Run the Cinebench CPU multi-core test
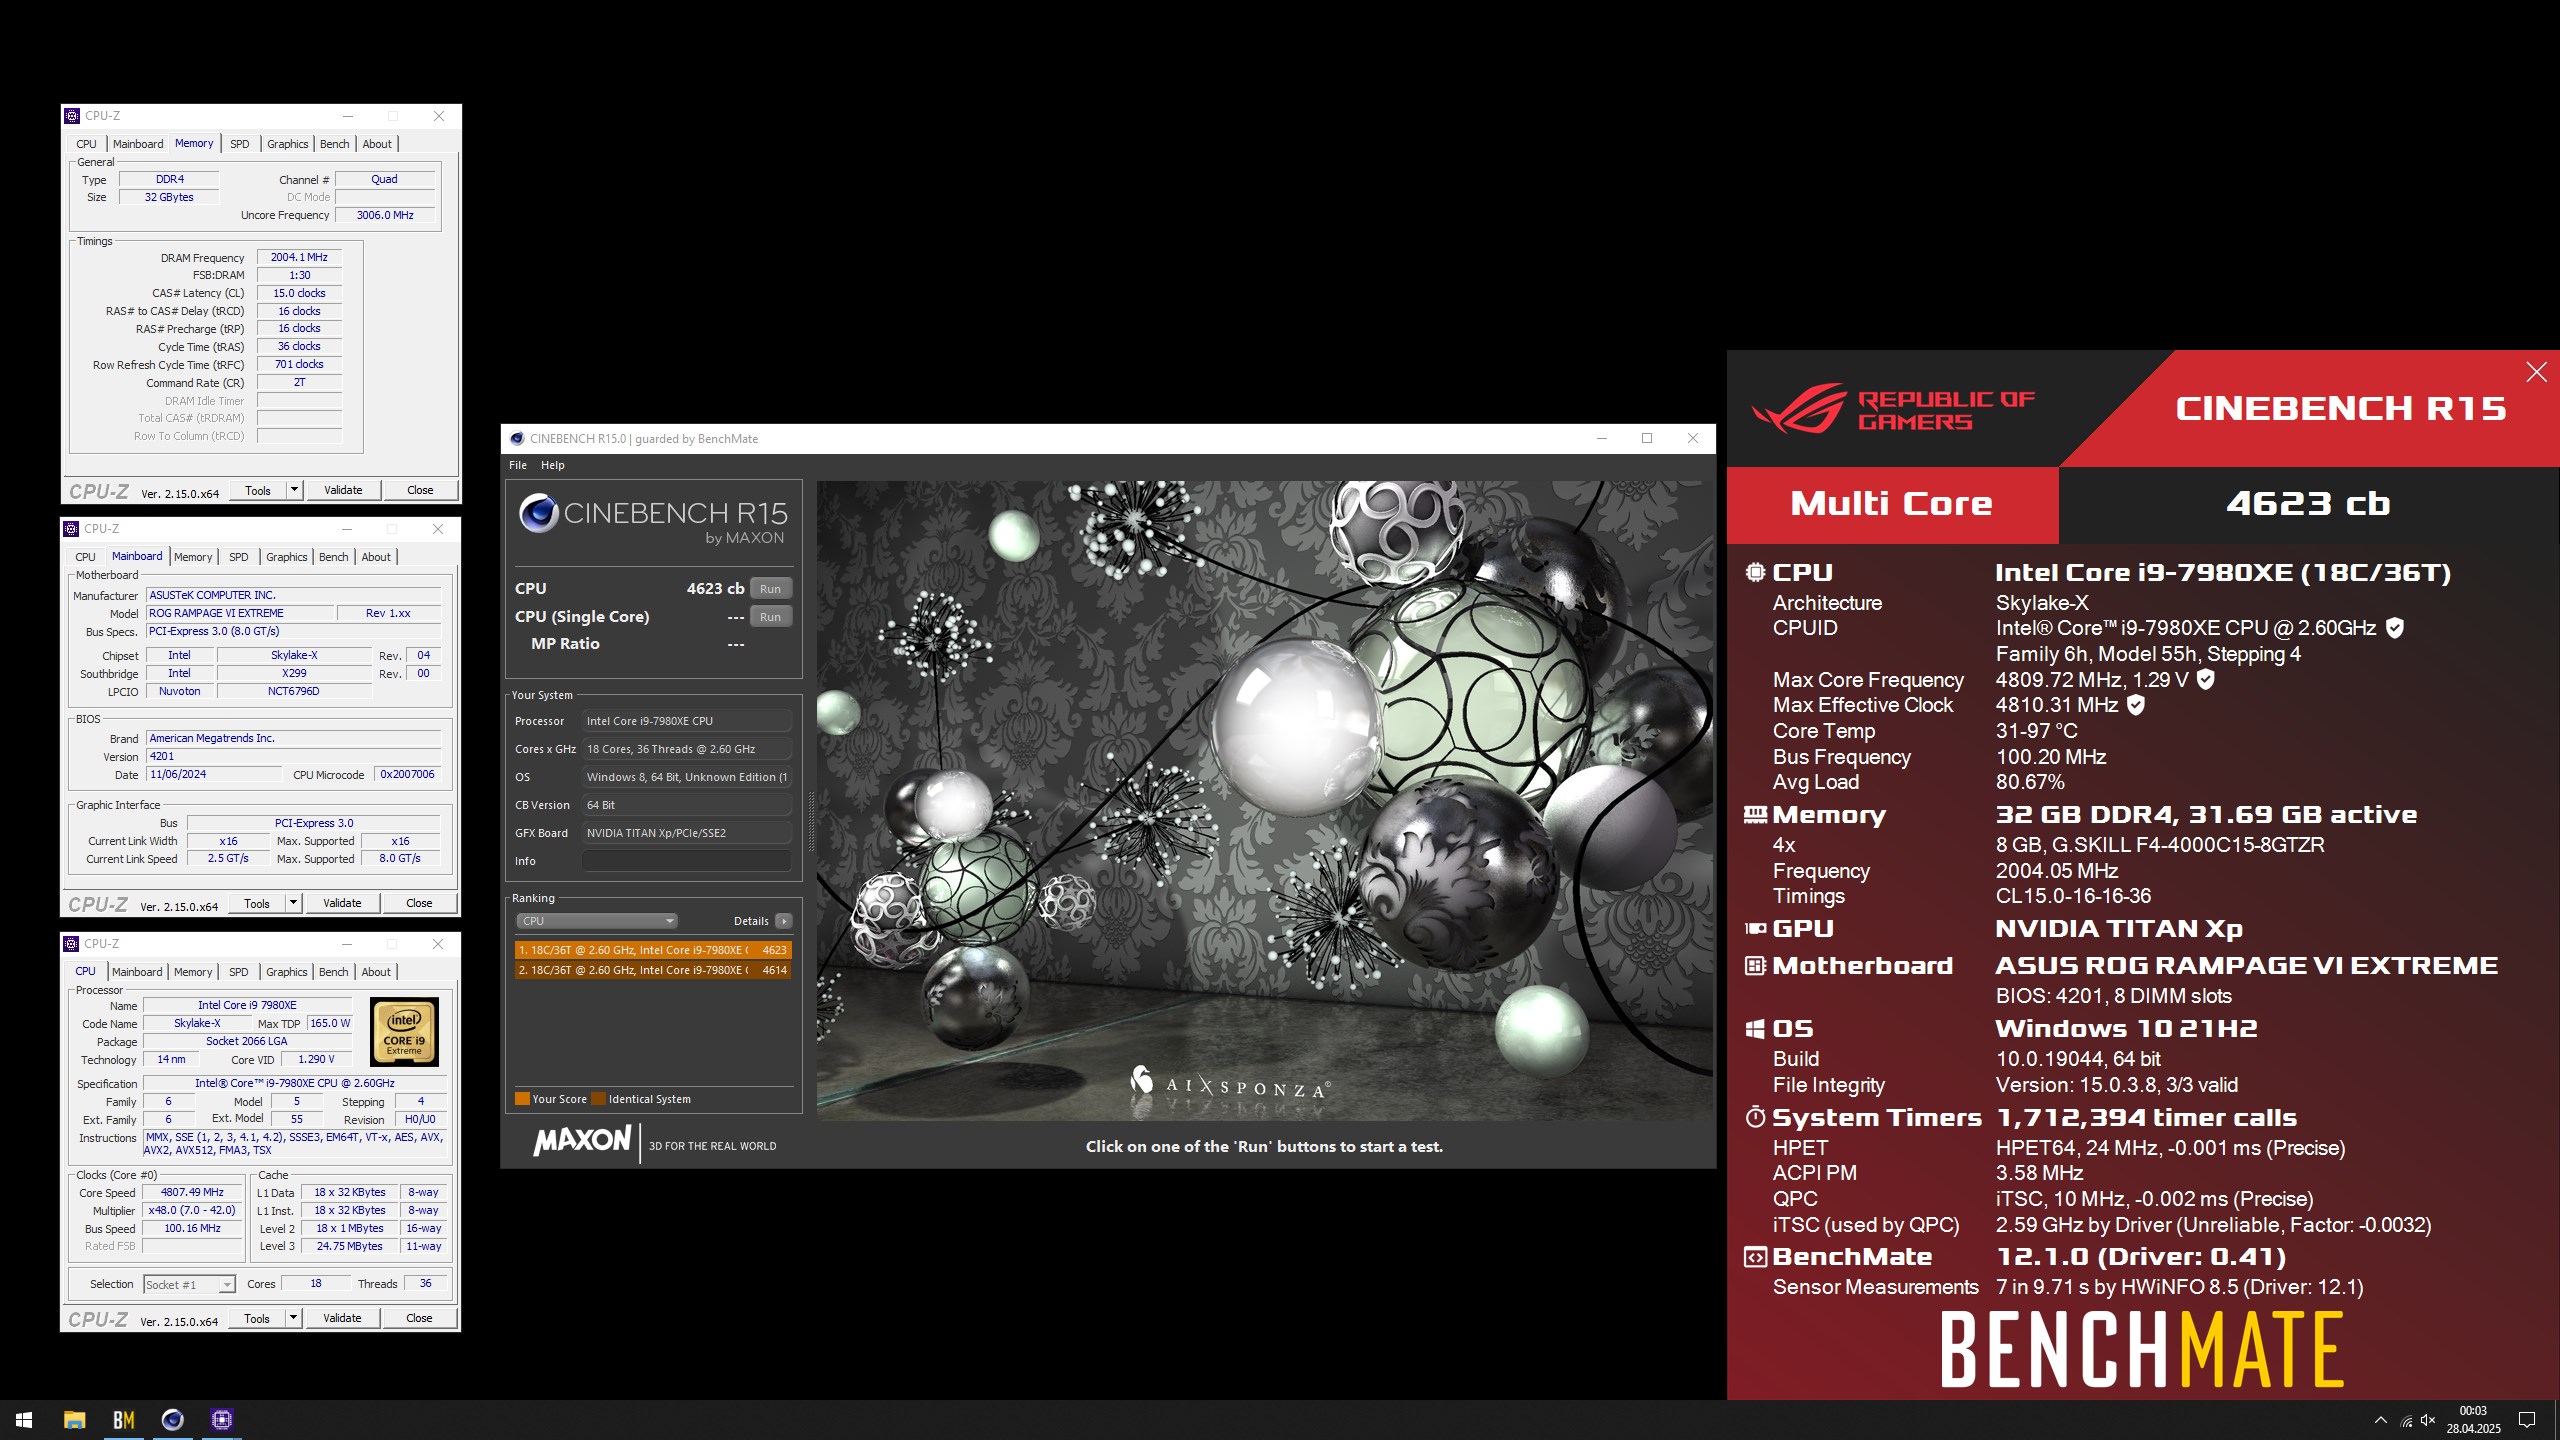The width and height of the screenshot is (2560, 1440). tap(770, 589)
